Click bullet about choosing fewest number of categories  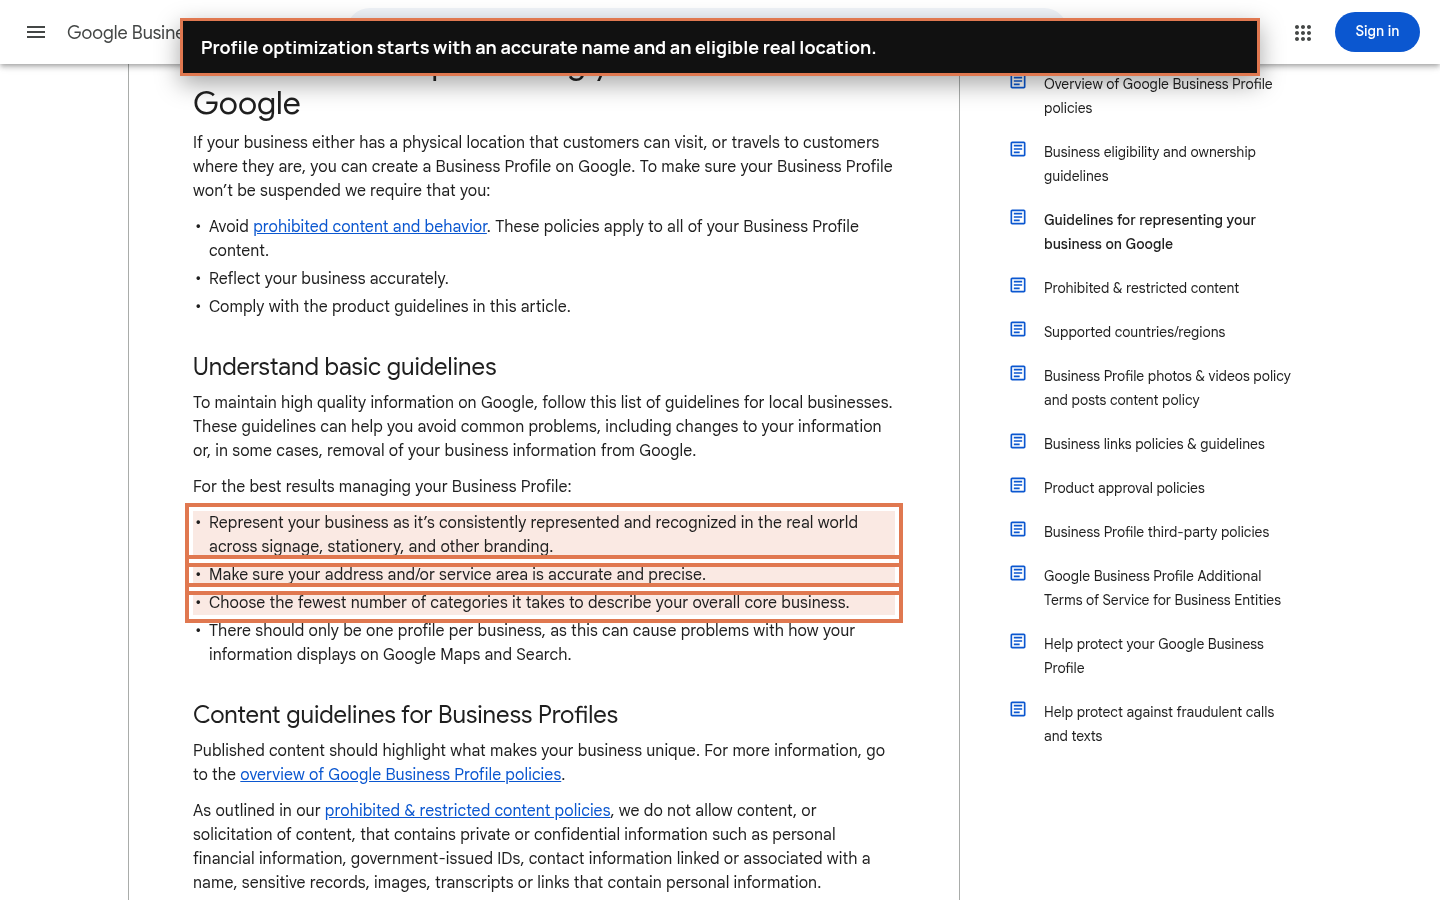point(529,603)
